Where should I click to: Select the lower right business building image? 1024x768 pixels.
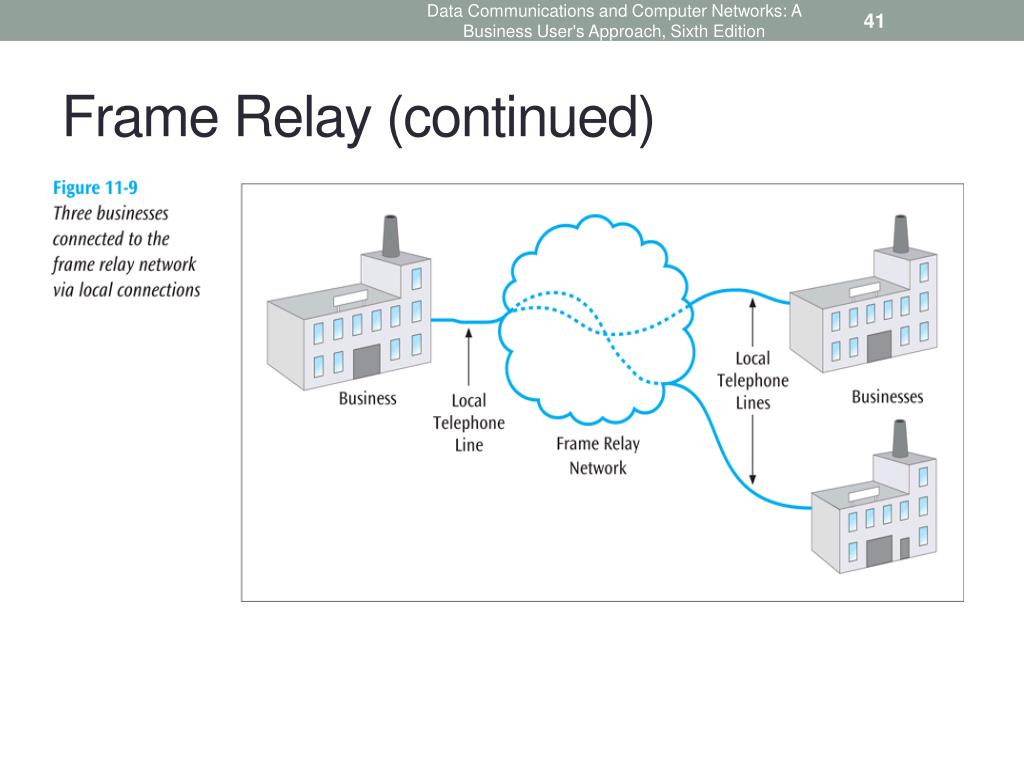coord(874,497)
